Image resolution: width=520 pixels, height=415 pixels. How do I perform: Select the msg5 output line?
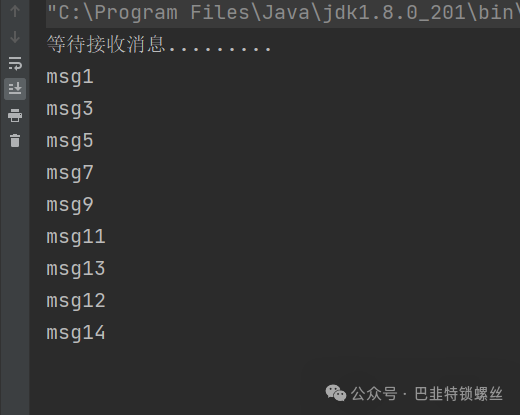(x=70, y=141)
